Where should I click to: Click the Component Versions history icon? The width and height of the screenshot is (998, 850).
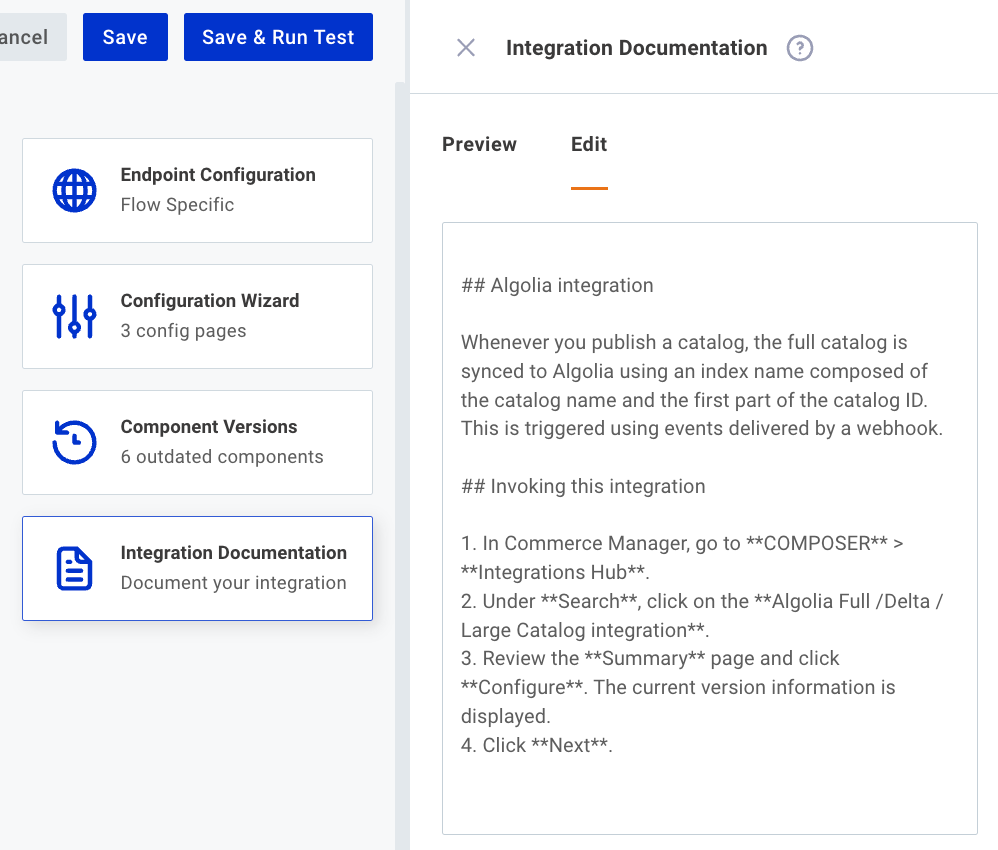click(x=75, y=442)
